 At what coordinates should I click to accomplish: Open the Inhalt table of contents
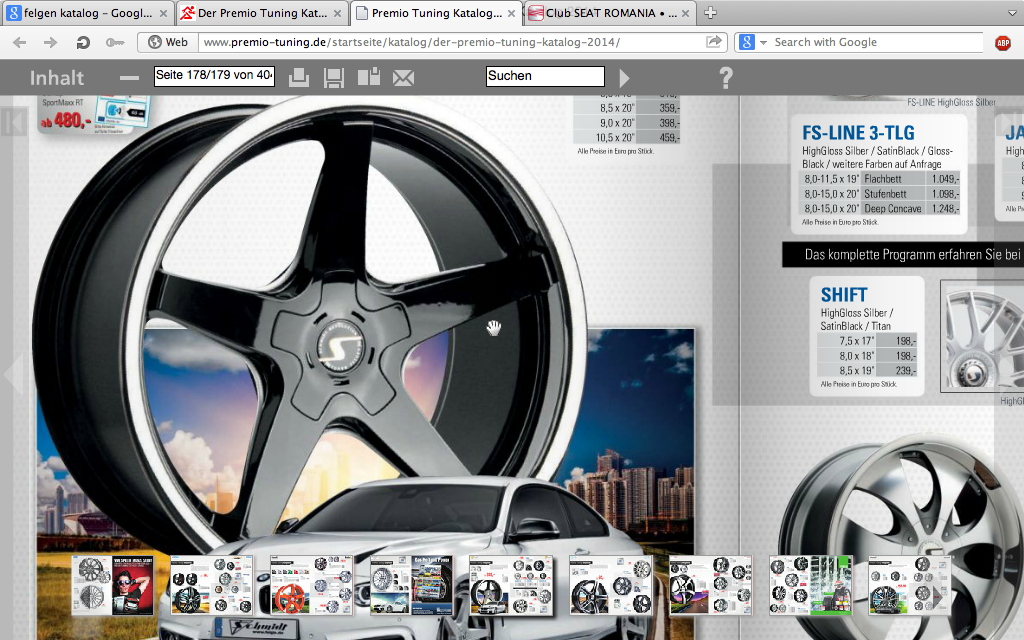(57, 78)
